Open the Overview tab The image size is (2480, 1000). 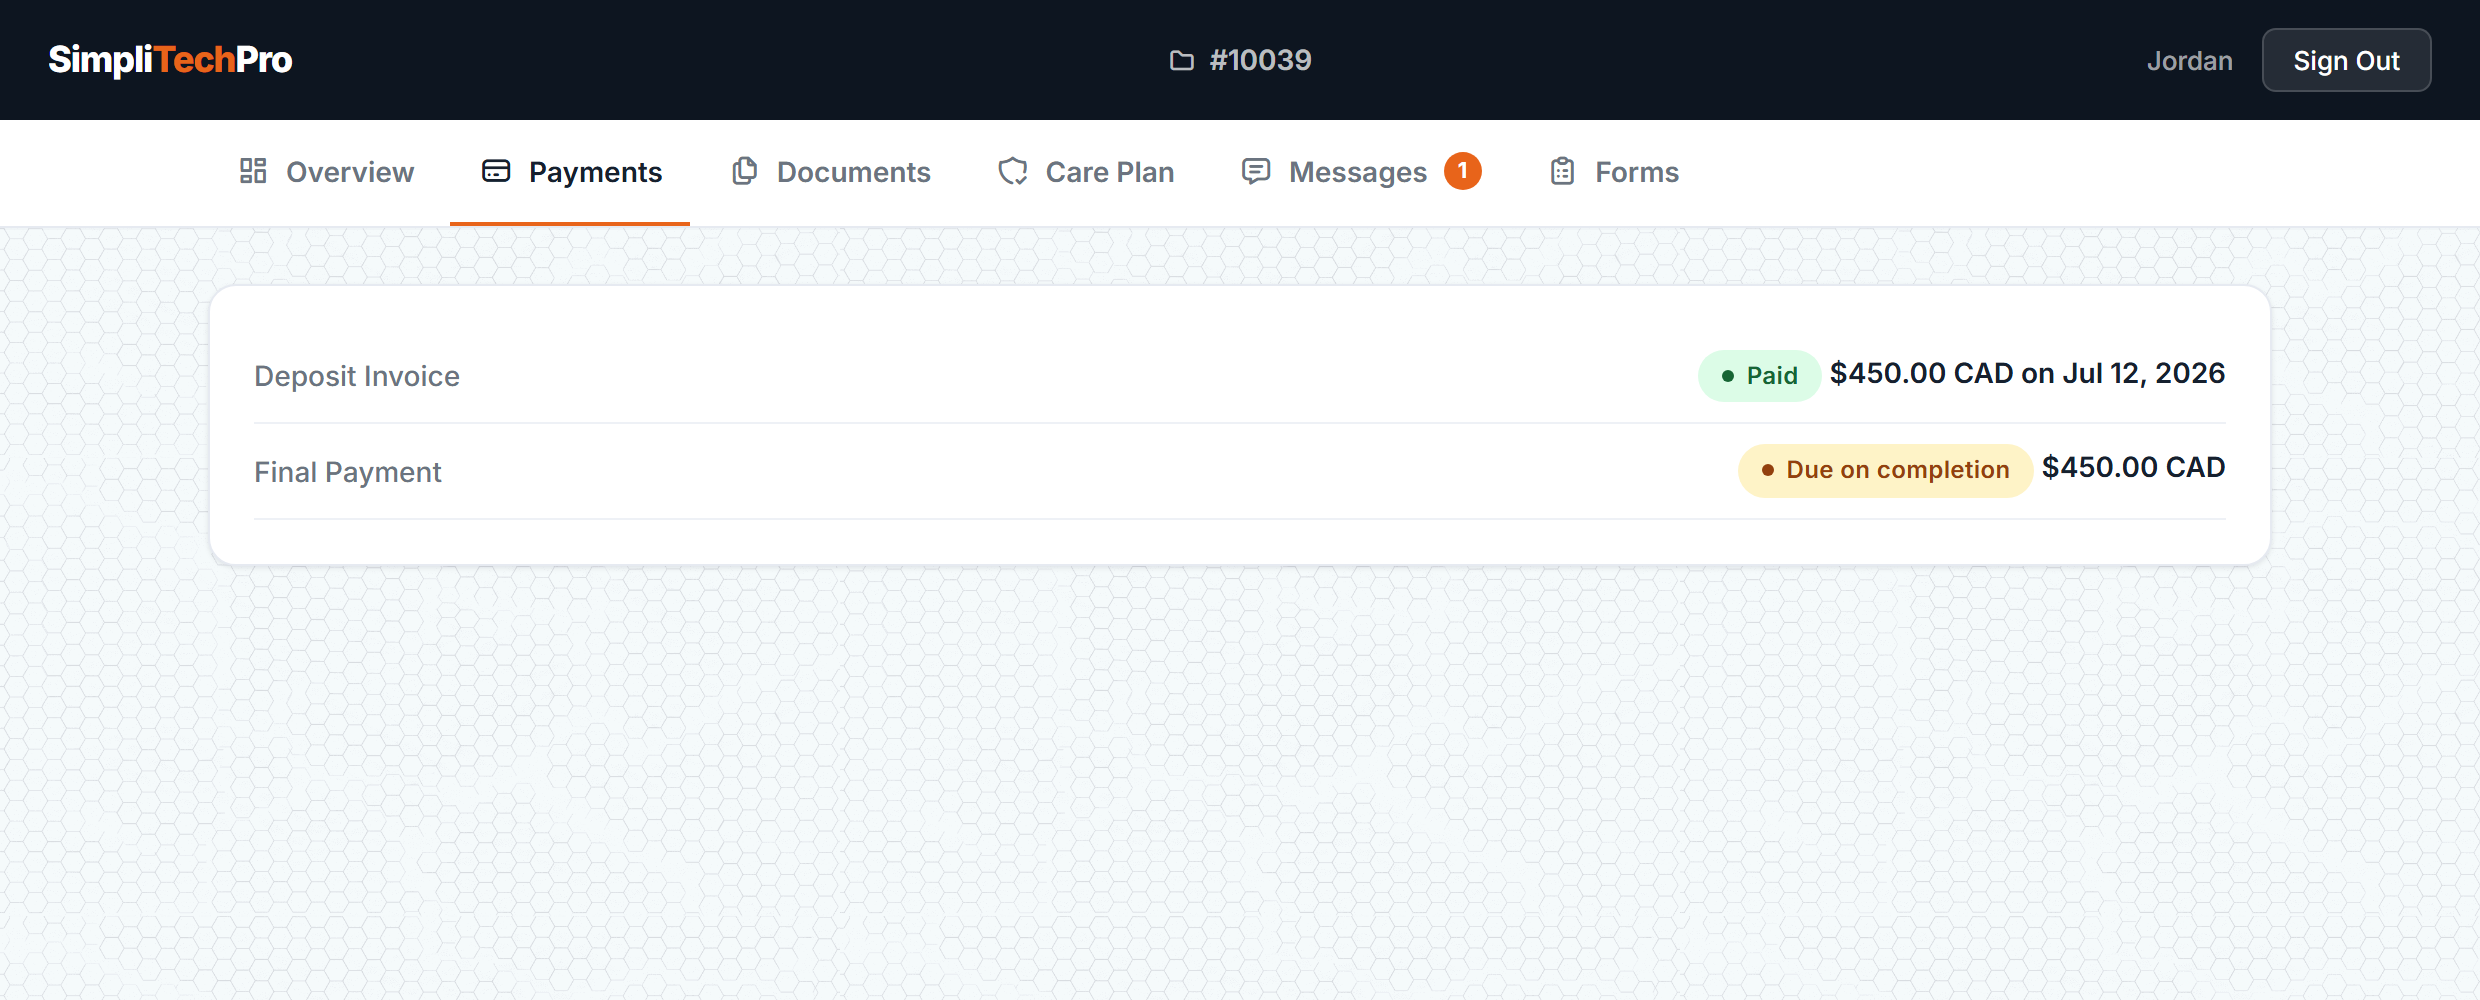pyautogui.click(x=326, y=172)
